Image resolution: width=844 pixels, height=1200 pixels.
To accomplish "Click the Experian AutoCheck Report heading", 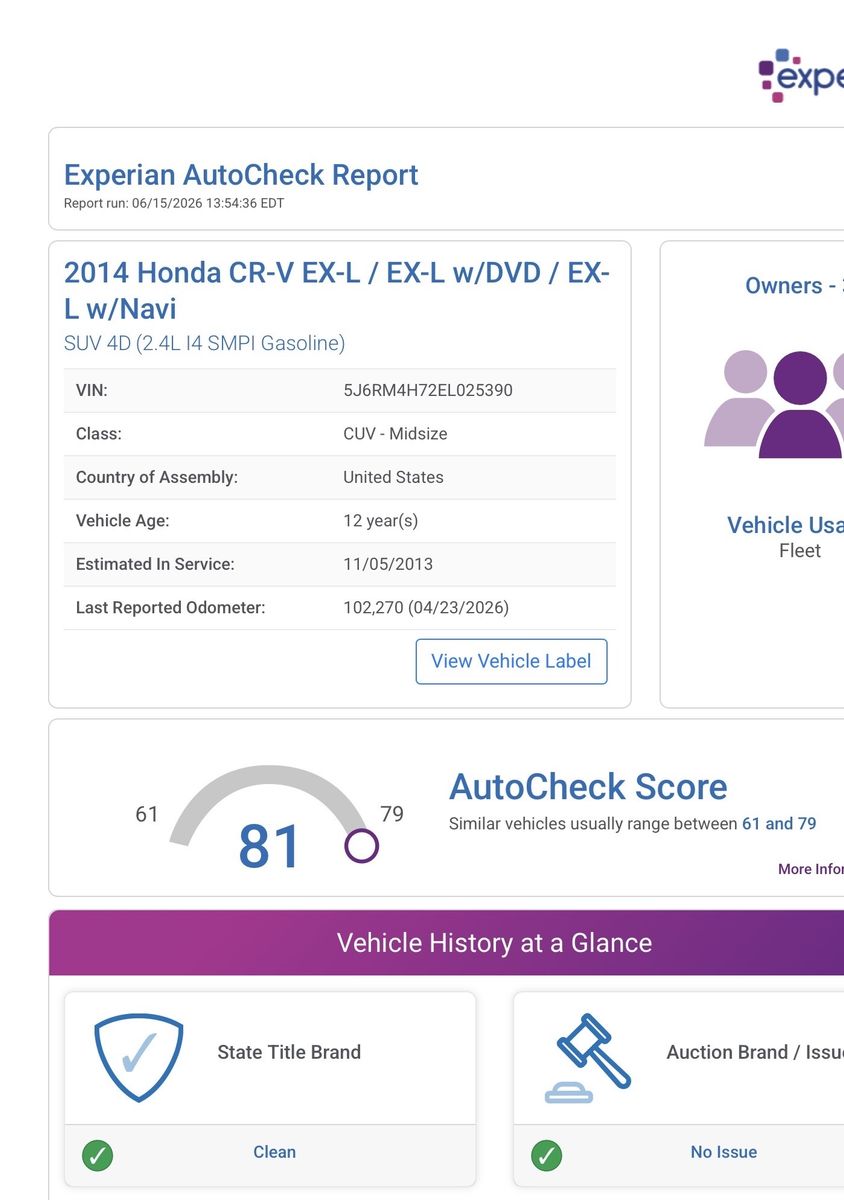I will [x=241, y=174].
